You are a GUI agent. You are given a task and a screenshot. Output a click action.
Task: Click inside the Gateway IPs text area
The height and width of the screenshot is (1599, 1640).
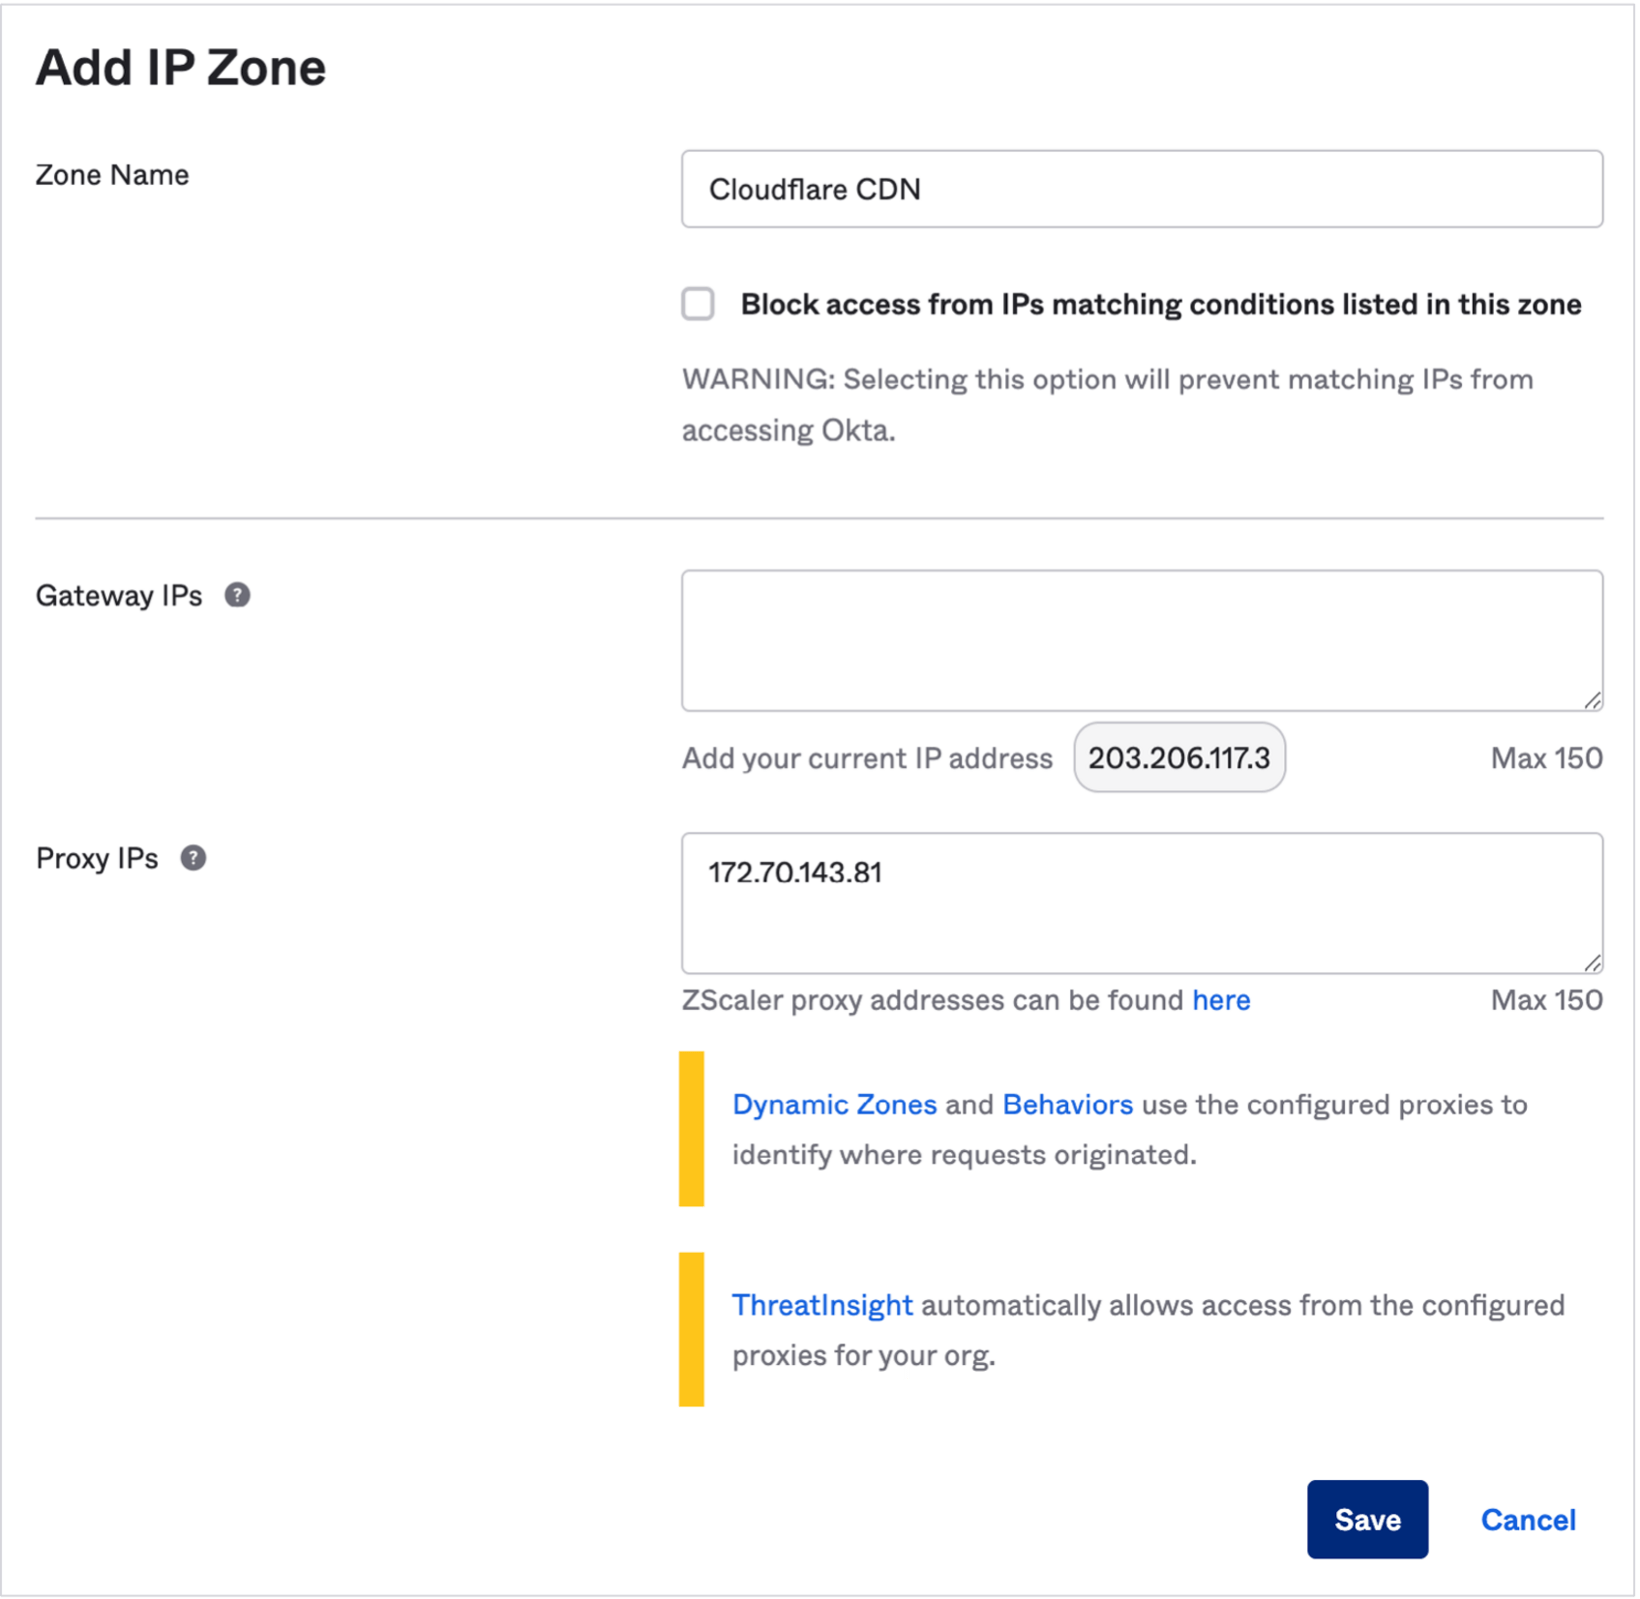coord(1141,640)
